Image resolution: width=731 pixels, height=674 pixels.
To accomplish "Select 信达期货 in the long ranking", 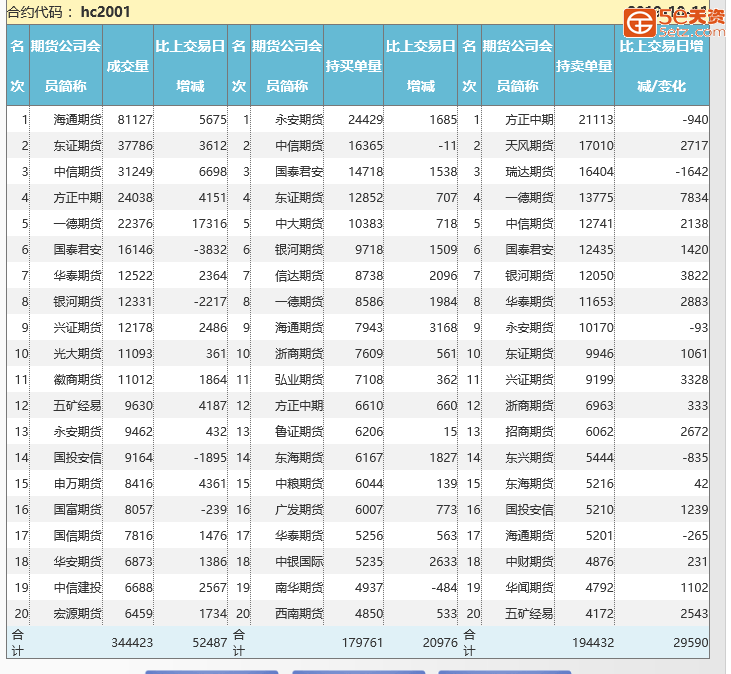I will point(299,276).
